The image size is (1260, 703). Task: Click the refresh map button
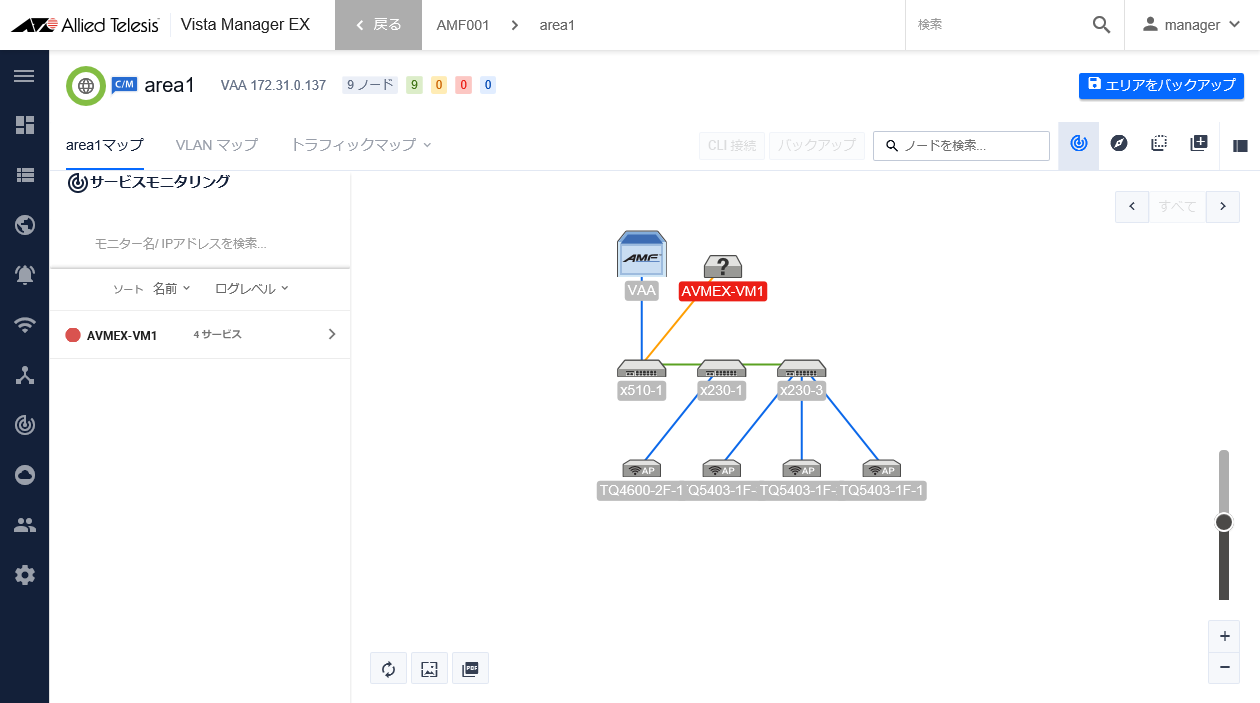pos(388,668)
